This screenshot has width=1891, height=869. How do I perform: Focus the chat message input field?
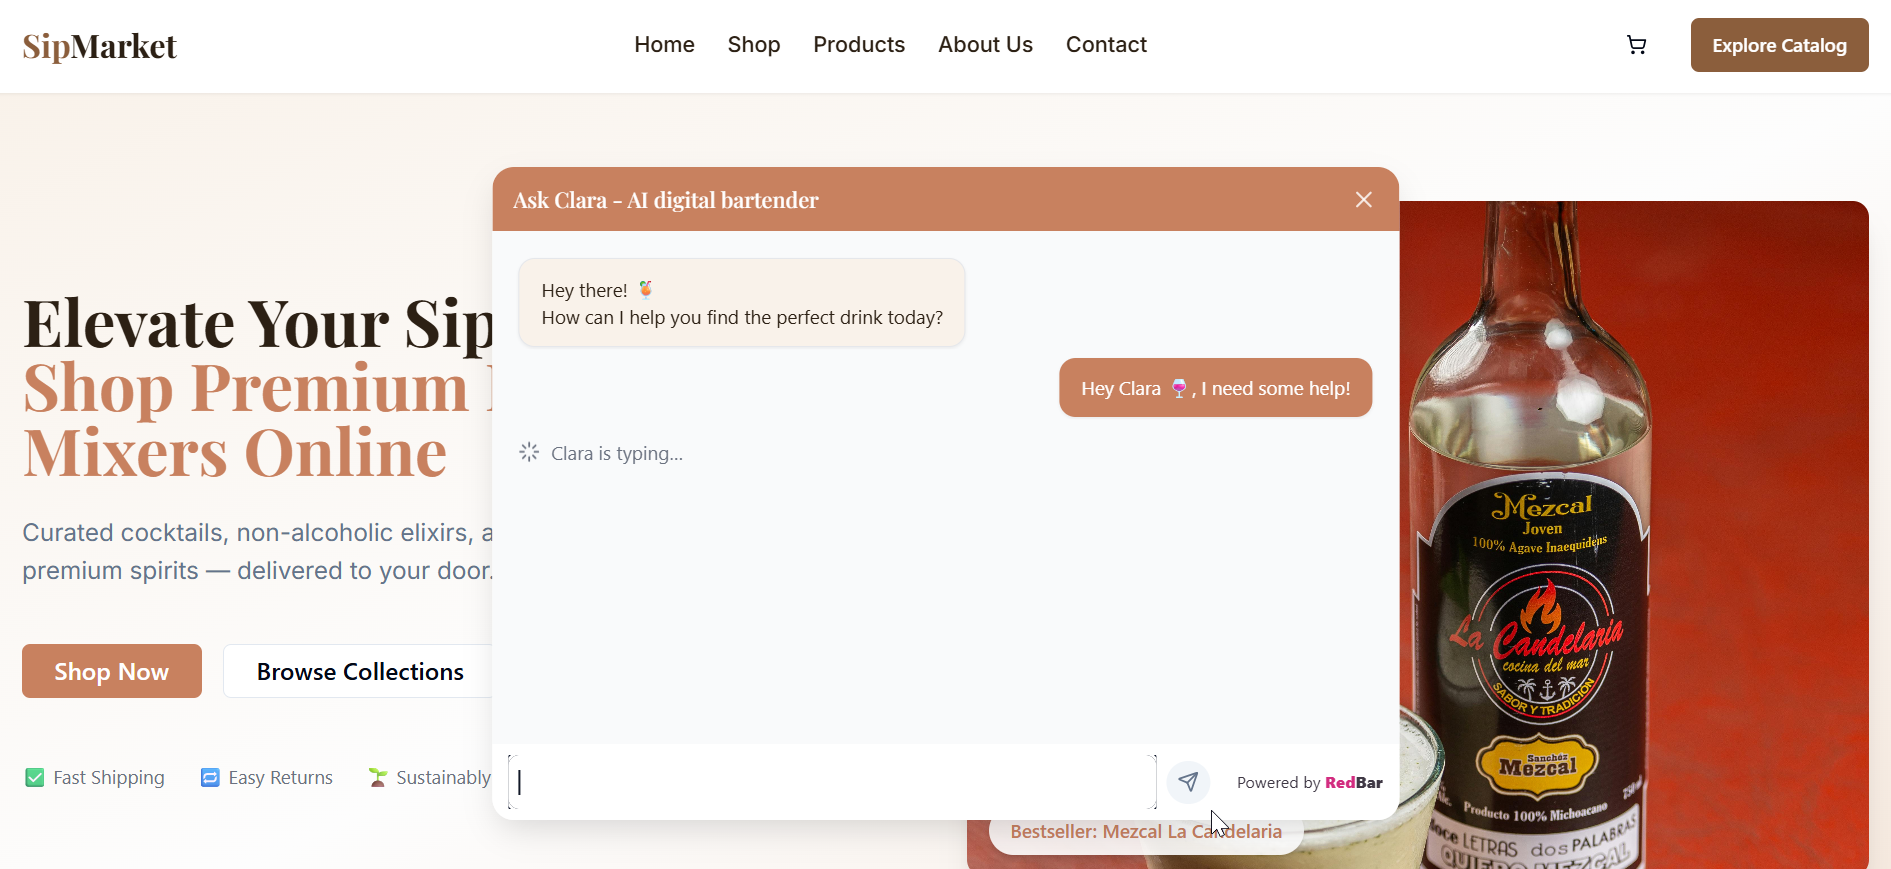832,782
